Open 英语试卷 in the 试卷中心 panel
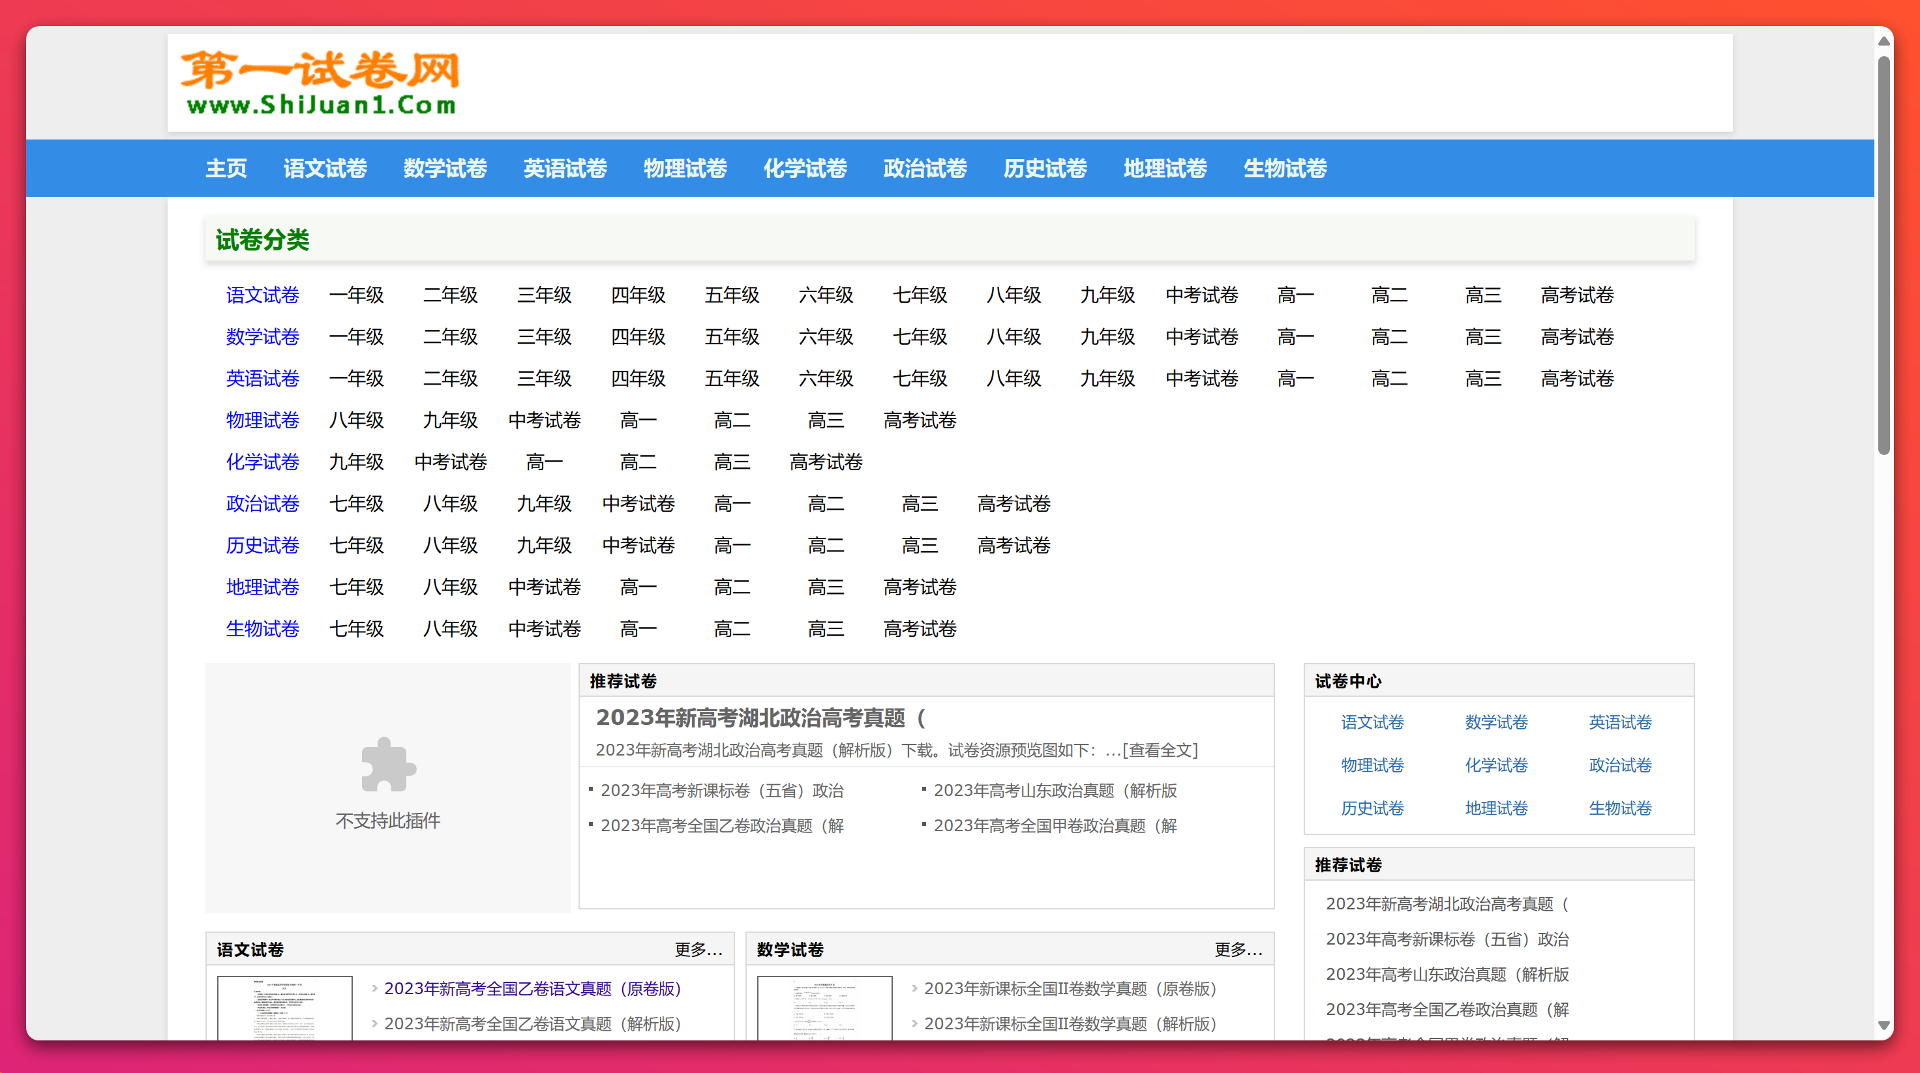Screen dimensions: 1920x1073 click(1620, 722)
